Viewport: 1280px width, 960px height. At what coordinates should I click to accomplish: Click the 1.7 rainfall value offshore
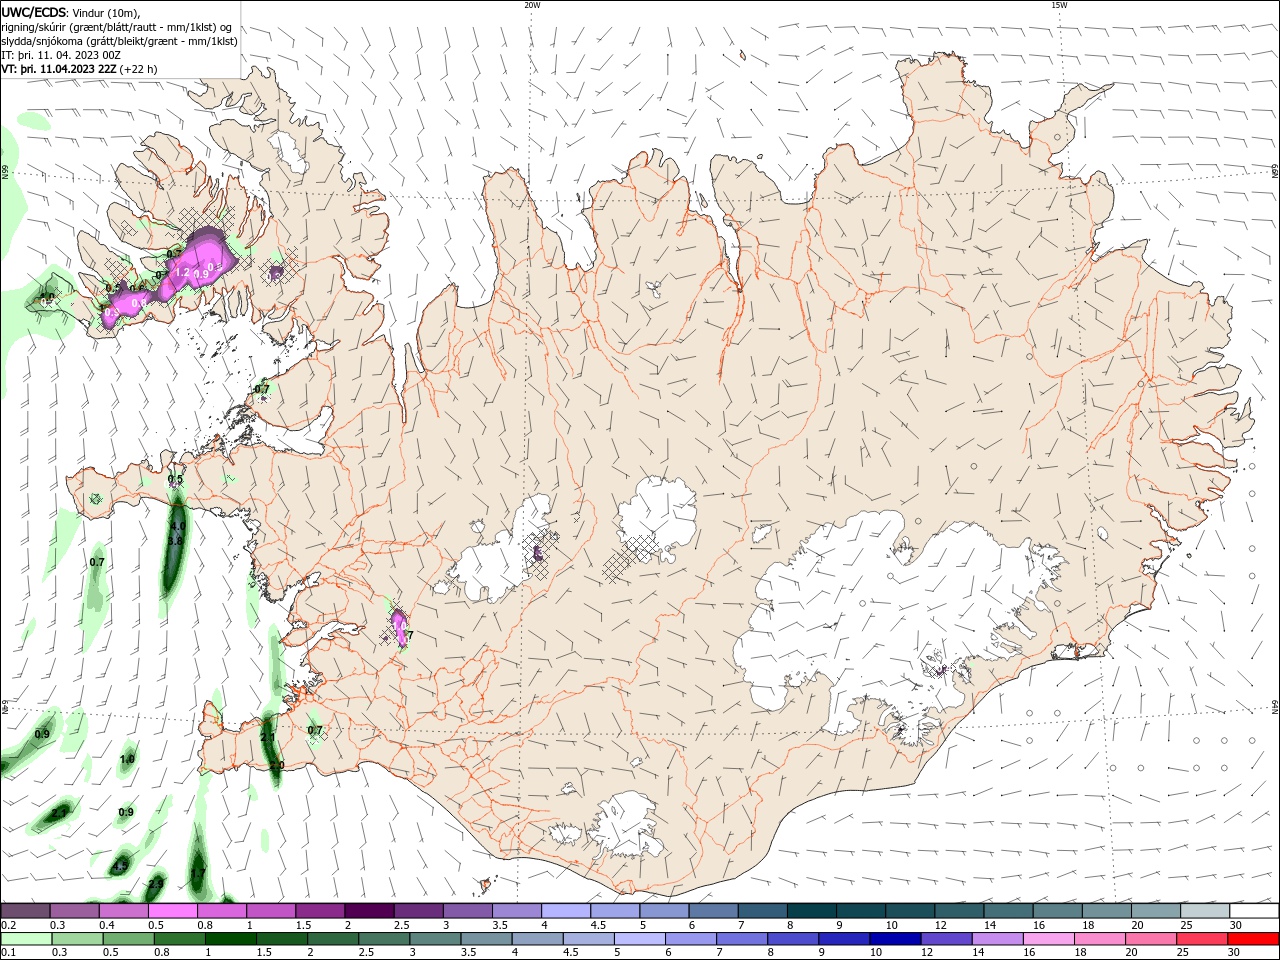(x=198, y=873)
